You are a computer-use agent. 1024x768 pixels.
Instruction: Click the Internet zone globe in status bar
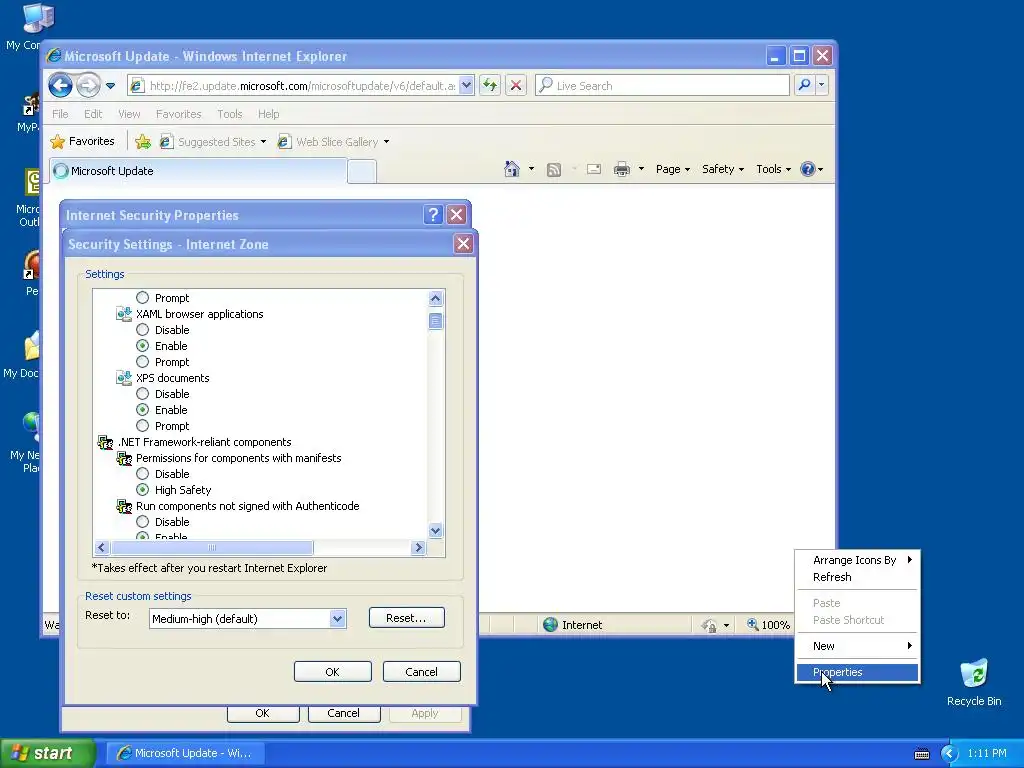pos(551,624)
